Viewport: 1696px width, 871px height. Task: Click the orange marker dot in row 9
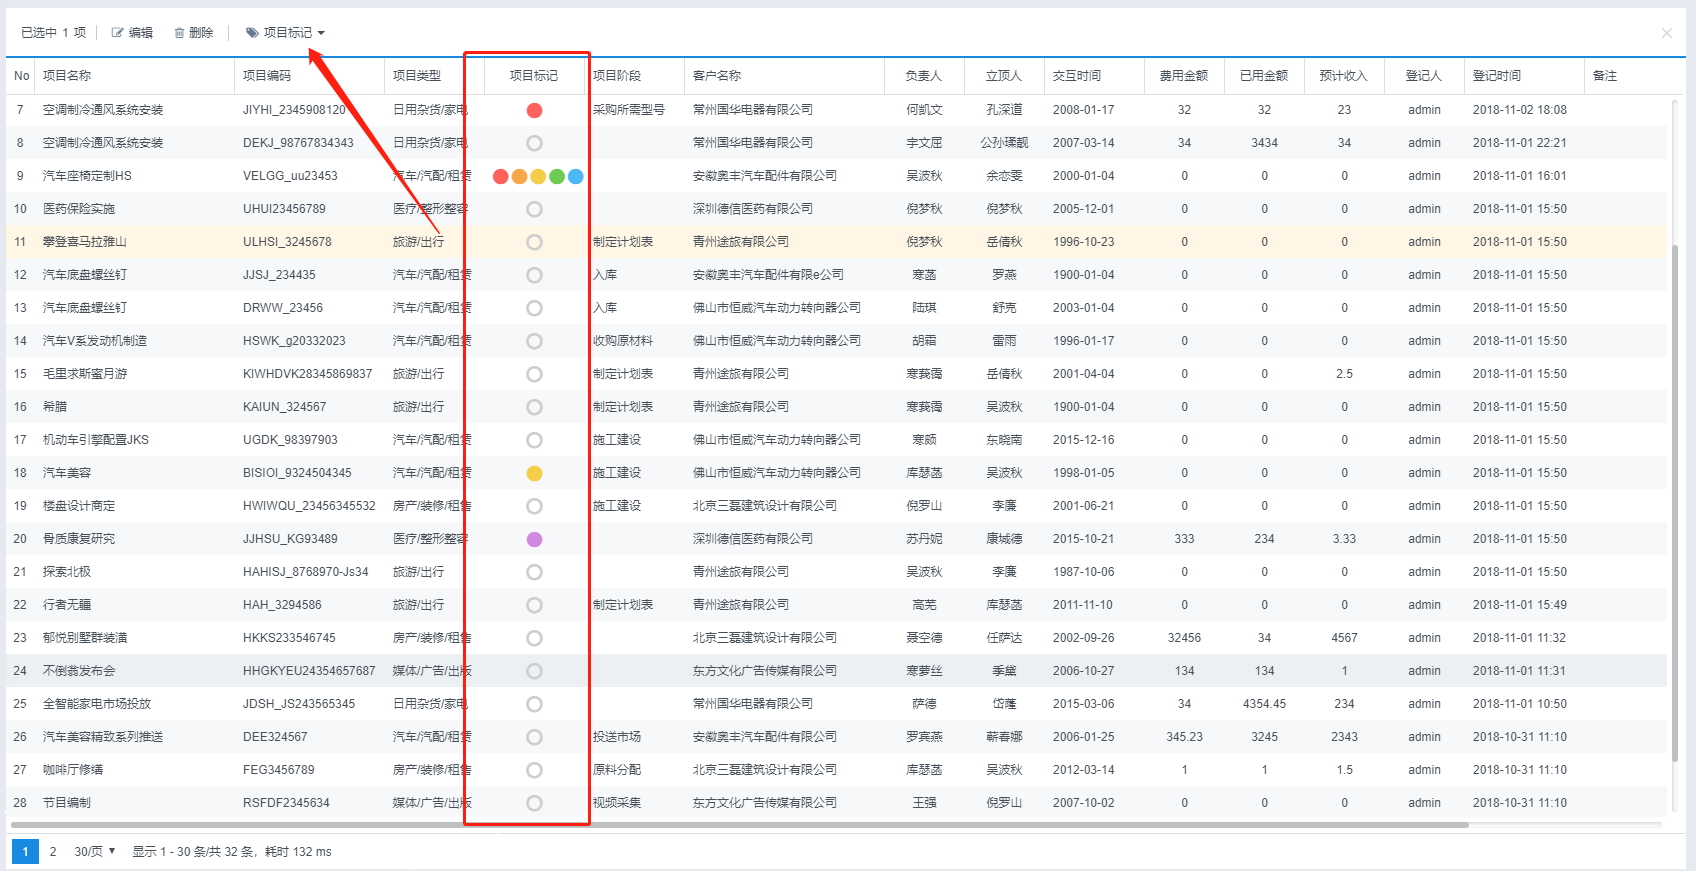(x=519, y=176)
